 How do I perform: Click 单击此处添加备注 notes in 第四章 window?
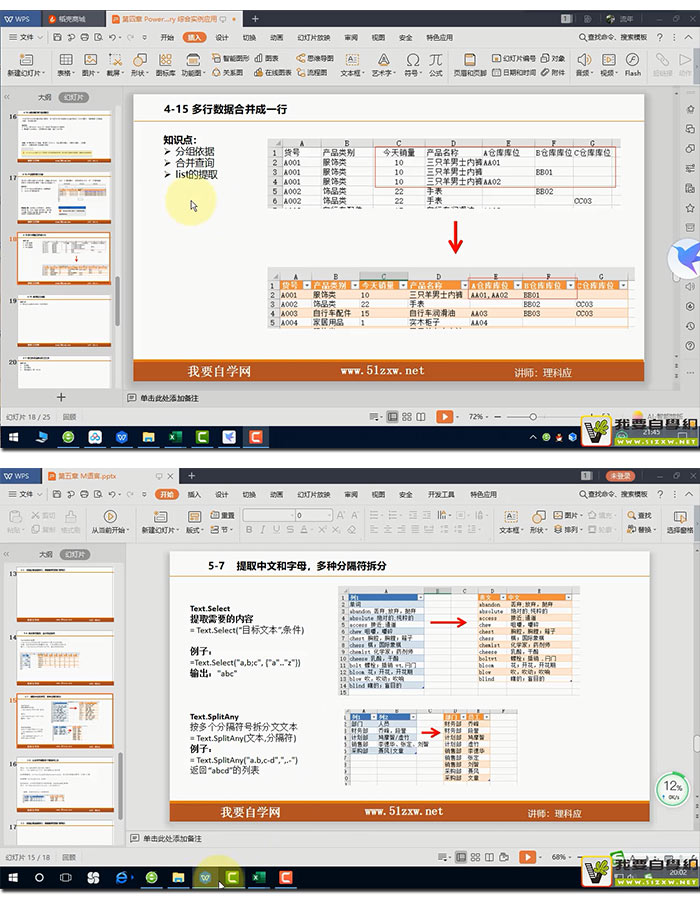click(x=170, y=398)
